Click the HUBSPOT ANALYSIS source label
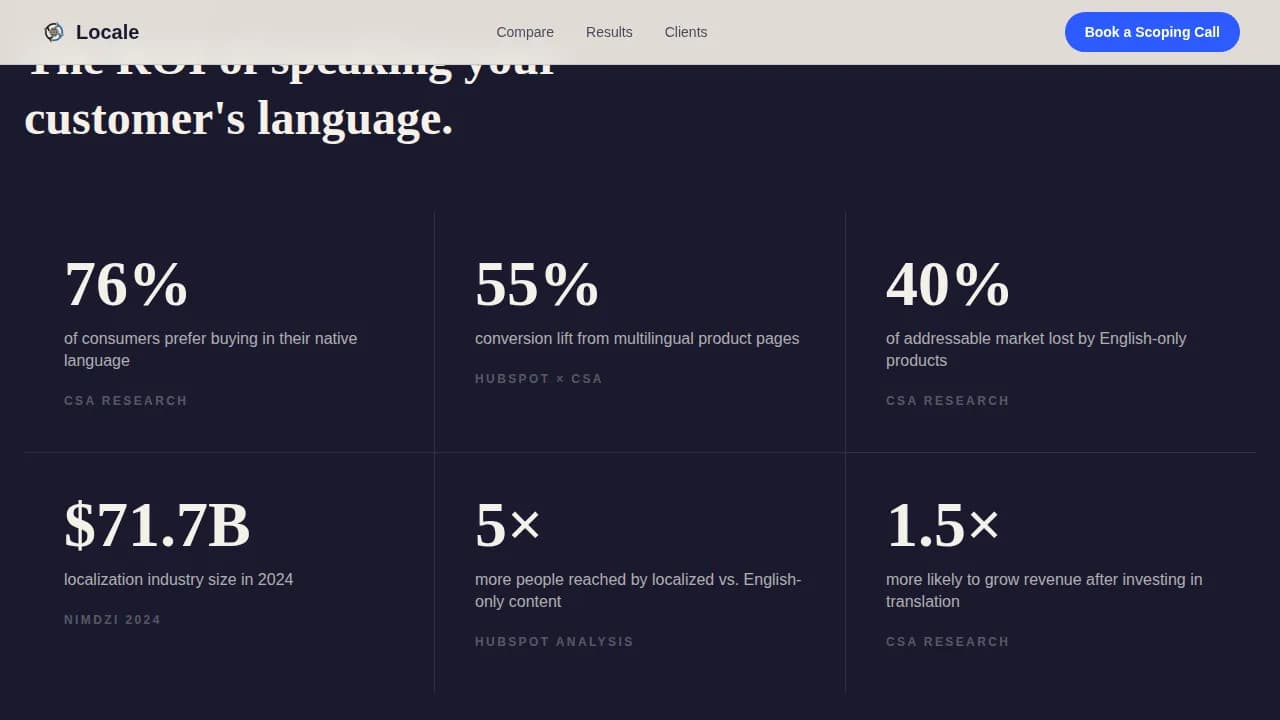The image size is (1280, 720). (x=554, y=641)
